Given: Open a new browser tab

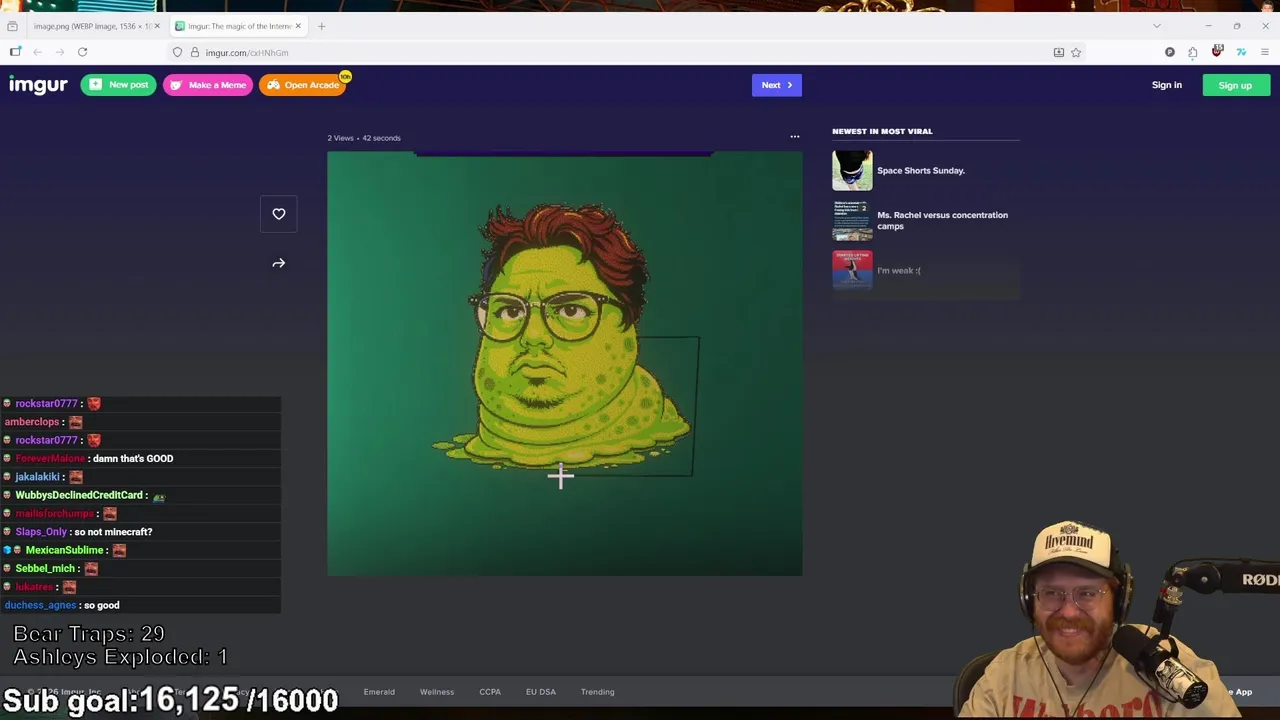Looking at the screenshot, I should (321, 26).
